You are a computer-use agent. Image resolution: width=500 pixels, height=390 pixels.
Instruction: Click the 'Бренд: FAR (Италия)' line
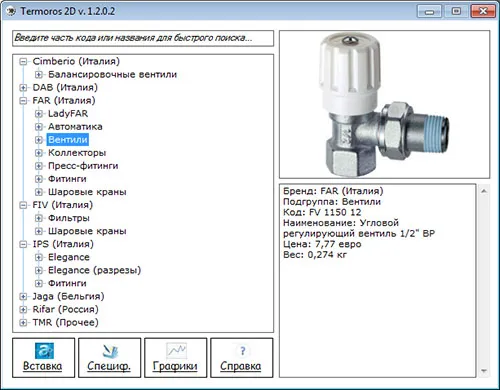333,191
